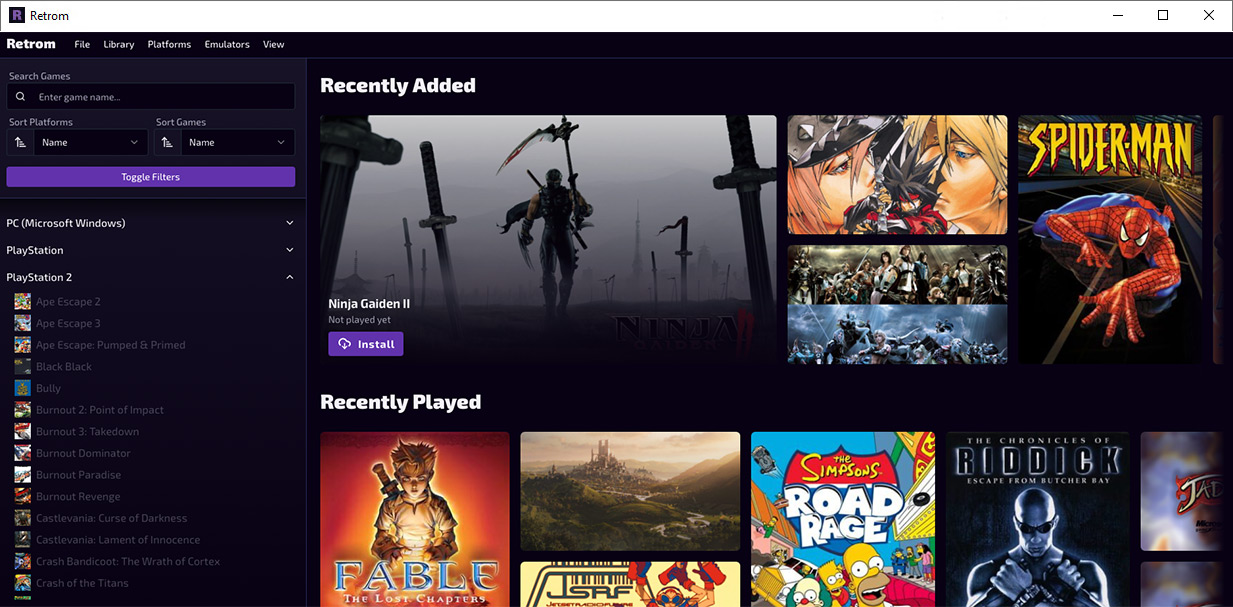The image size is (1233, 607).
Task: Maximize the Retrom window
Action: click(1163, 15)
